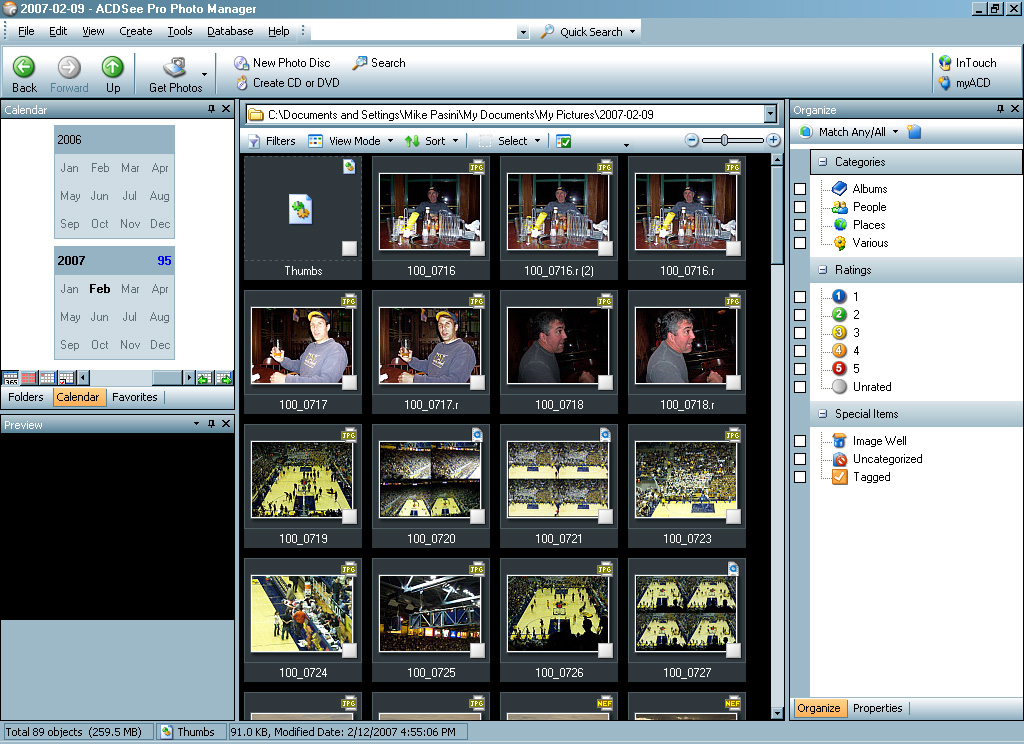This screenshot has height=744, width=1024.
Task: Click the Up folder navigation icon
Action: coord(113,68)
